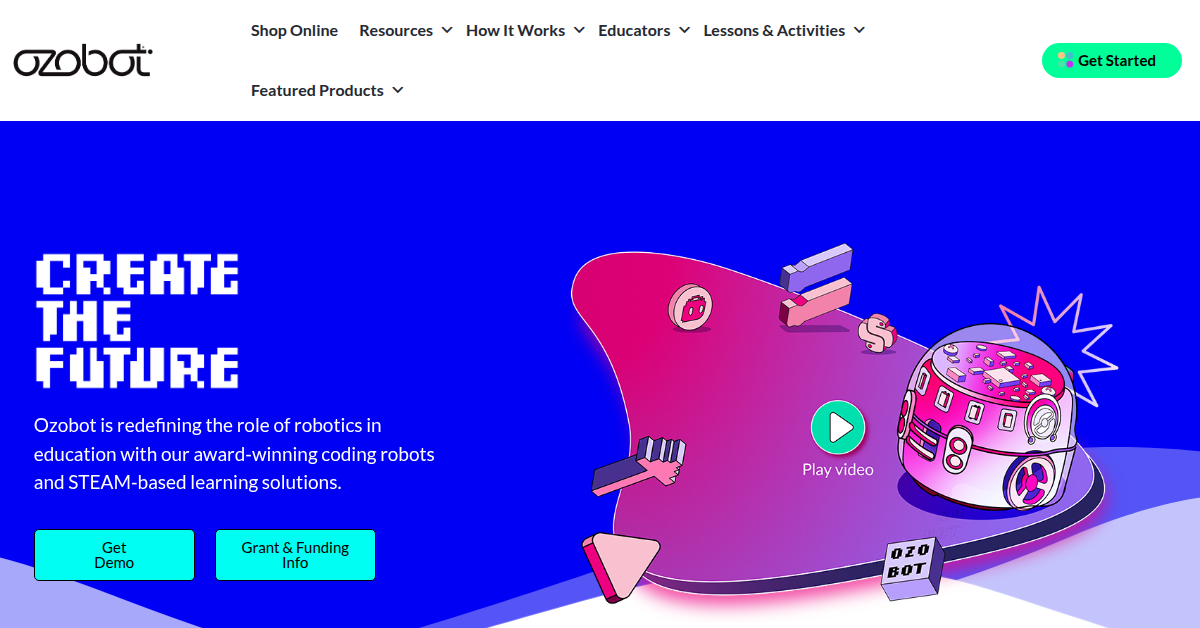Click the Get Started button
The image size is (1200, 628).
click(x=1111, y=60)
